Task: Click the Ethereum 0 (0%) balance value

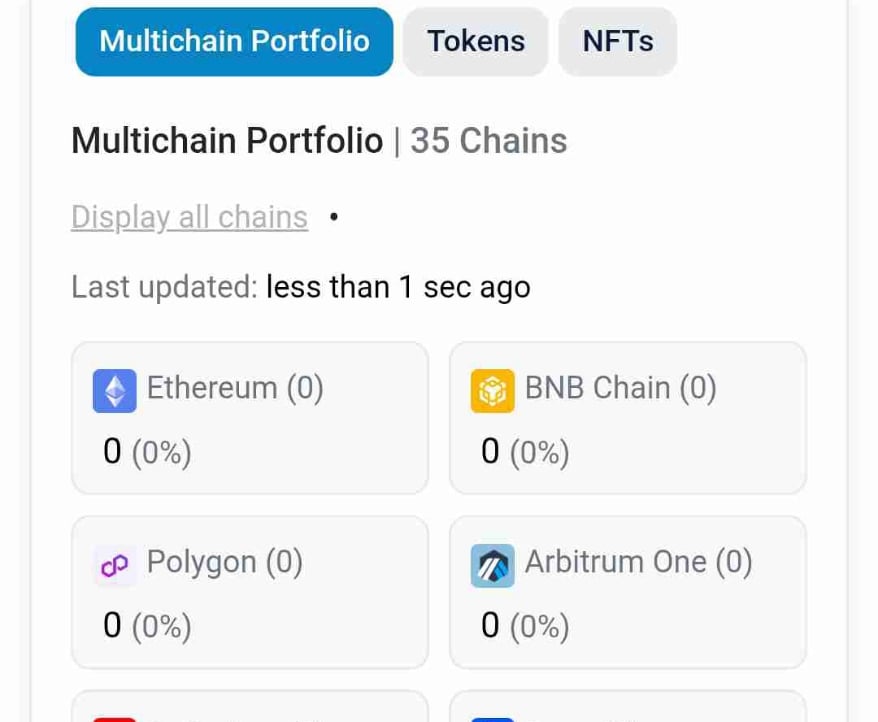Action: 147,452
